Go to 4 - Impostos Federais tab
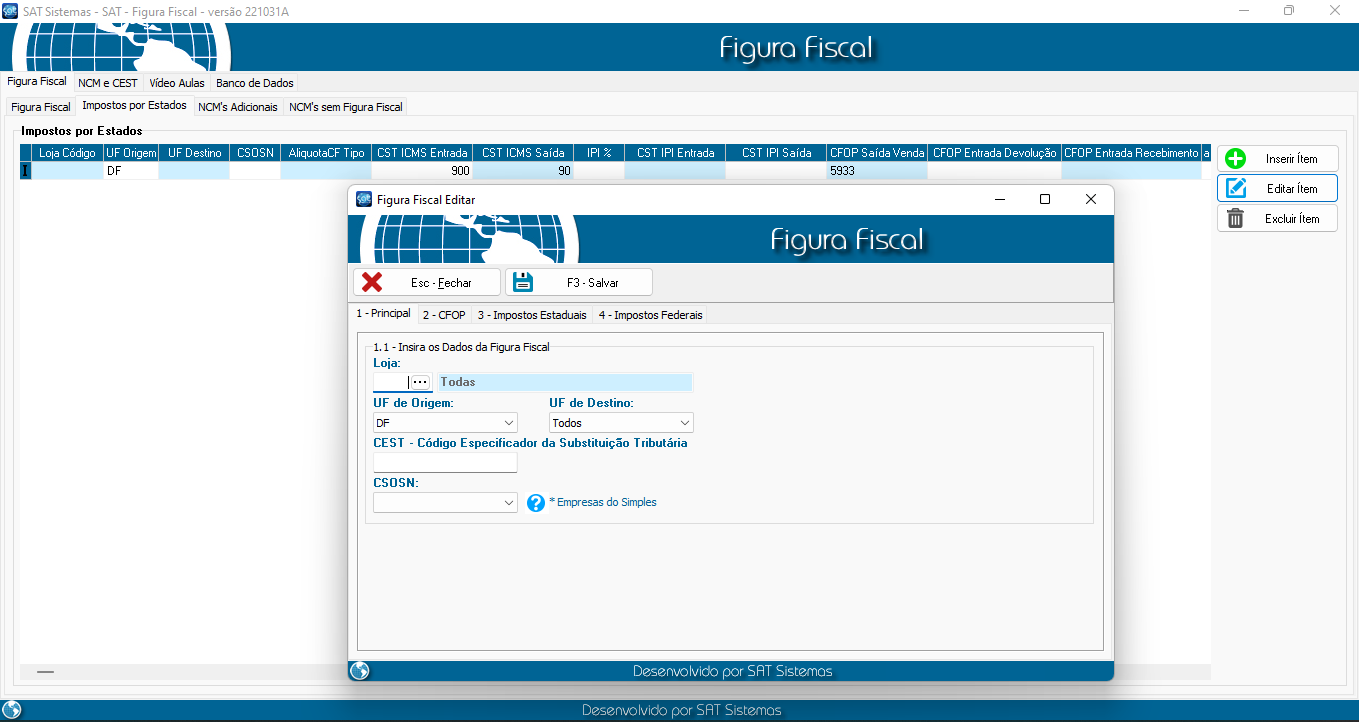1359x722 pixels. (650, 315)
